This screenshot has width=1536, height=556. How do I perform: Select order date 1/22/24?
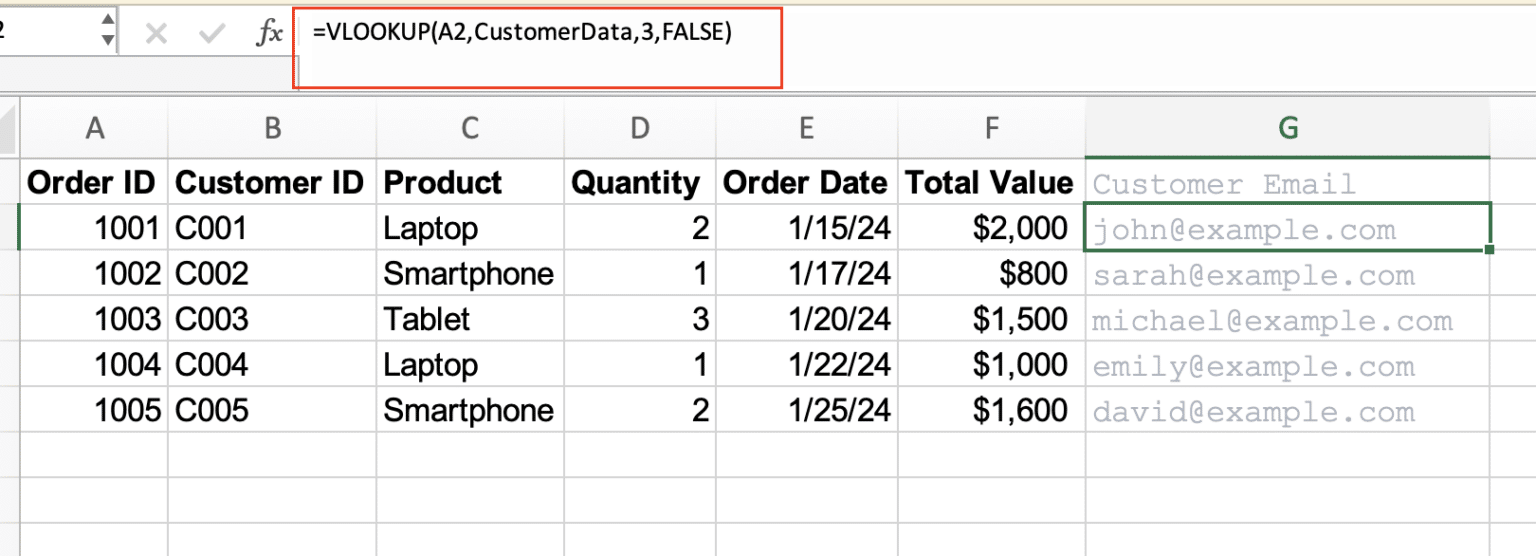806,364
